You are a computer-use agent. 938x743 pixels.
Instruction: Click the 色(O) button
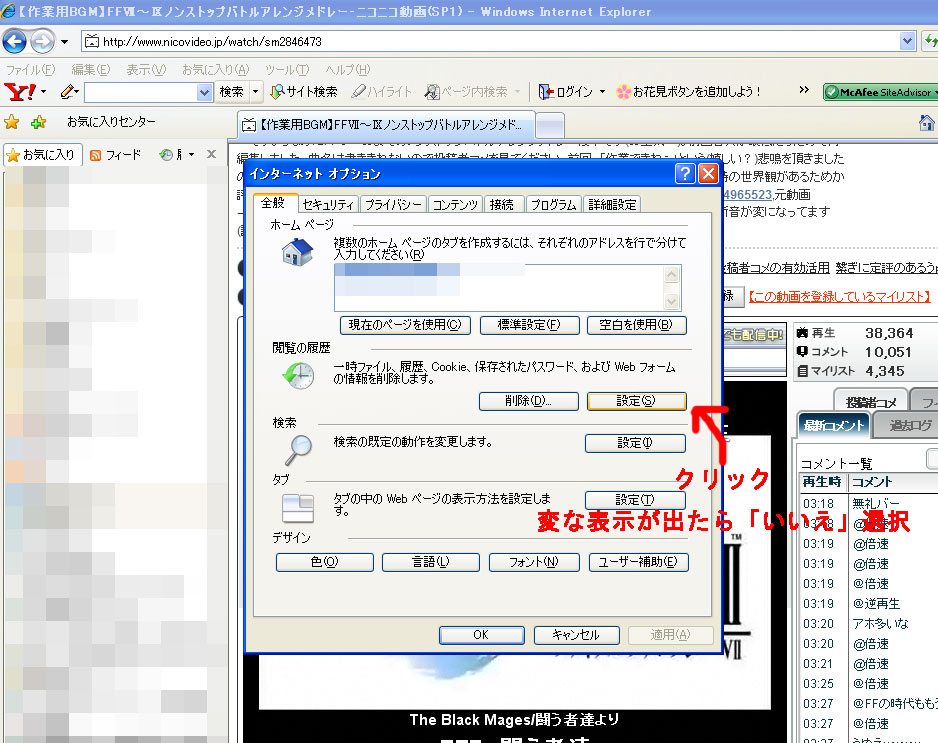[x=325, y=562]
